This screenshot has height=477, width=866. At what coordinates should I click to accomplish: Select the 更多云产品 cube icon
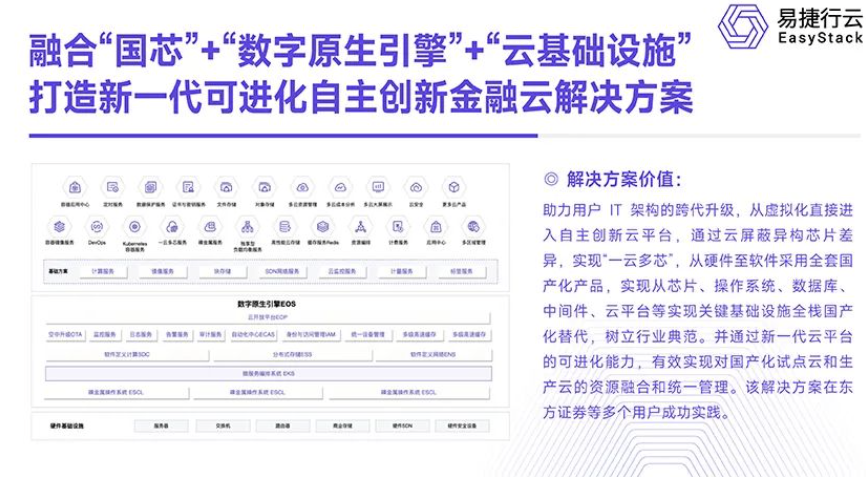click(x=453, y=187)
